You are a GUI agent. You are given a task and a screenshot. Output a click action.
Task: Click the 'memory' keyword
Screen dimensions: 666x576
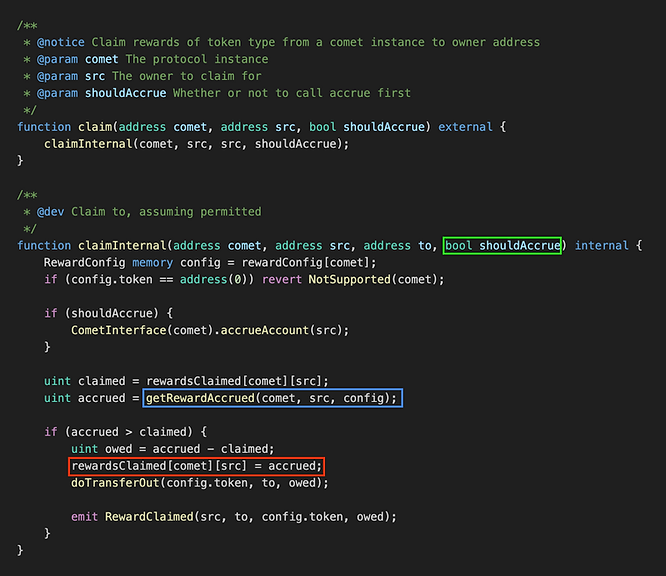tap(152, 263)
